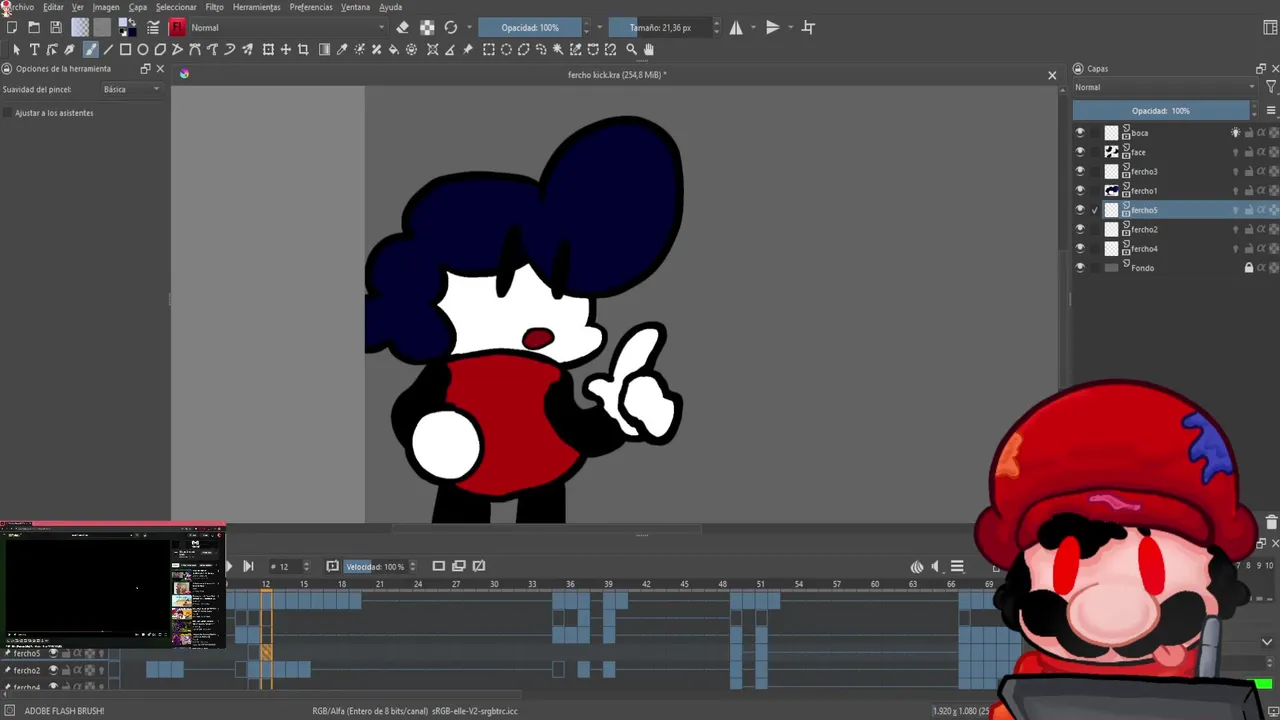
Task: Open the Capas layer filter menu
Action: point(1271,87)
